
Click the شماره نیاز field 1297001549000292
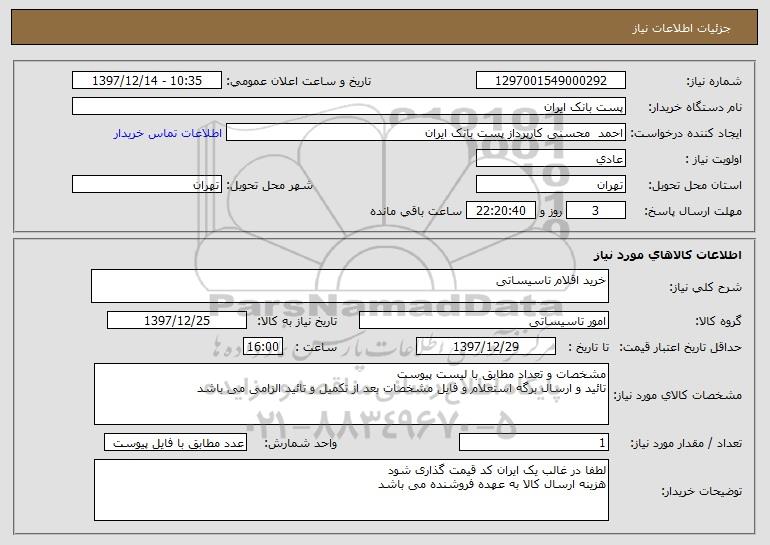pyautogui.click(x=550, y=81)
